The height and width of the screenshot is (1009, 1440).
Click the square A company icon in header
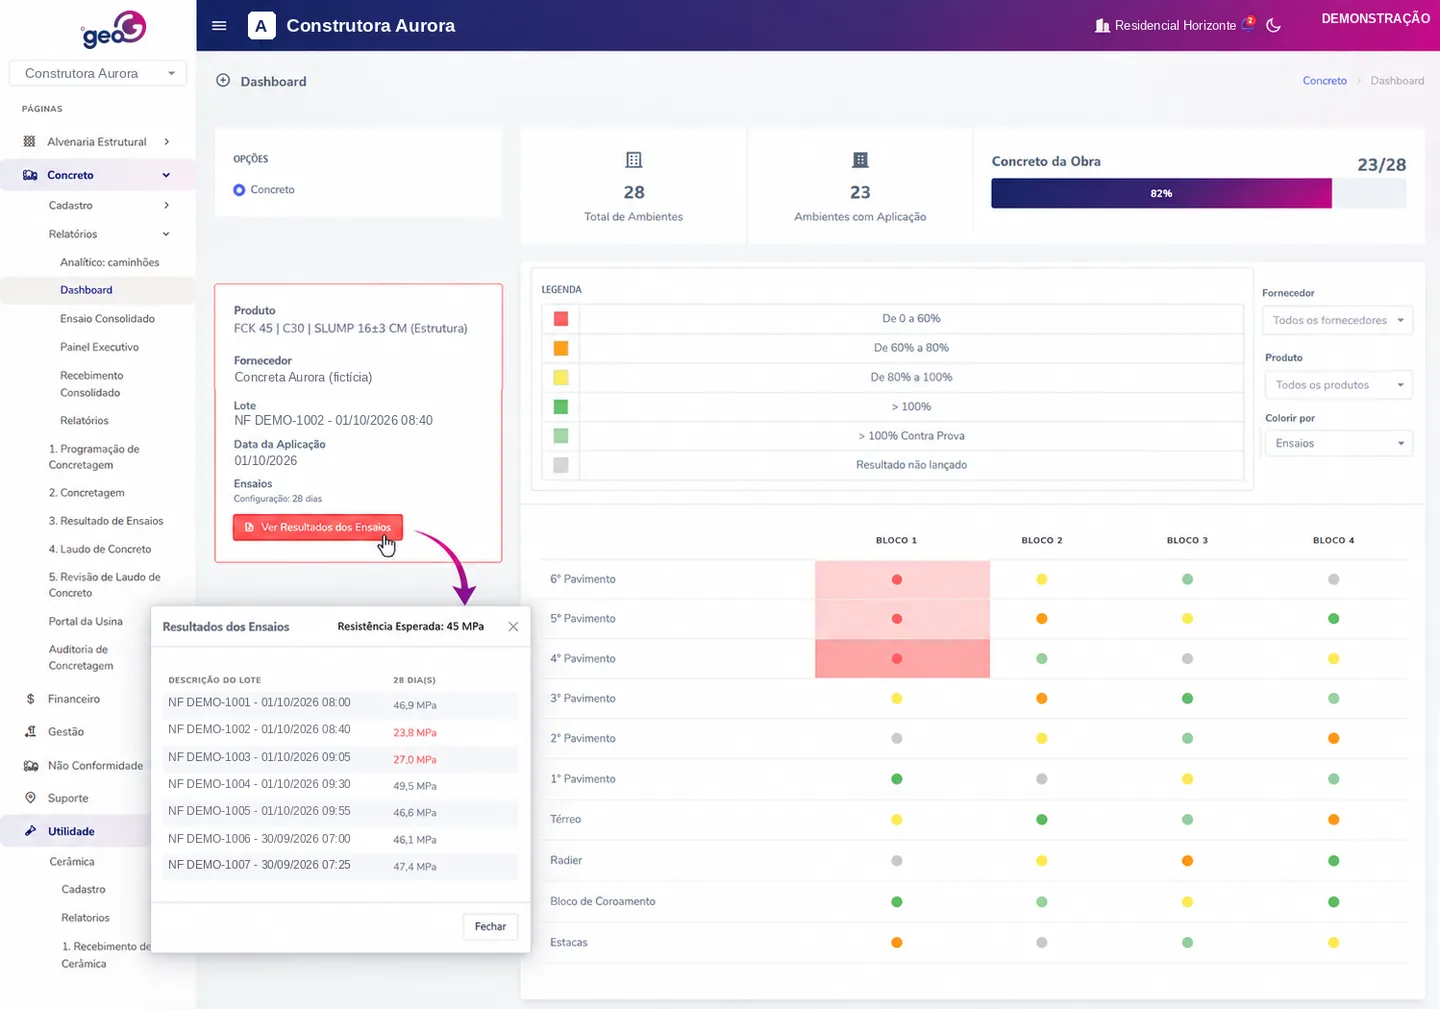click(261, 25)
